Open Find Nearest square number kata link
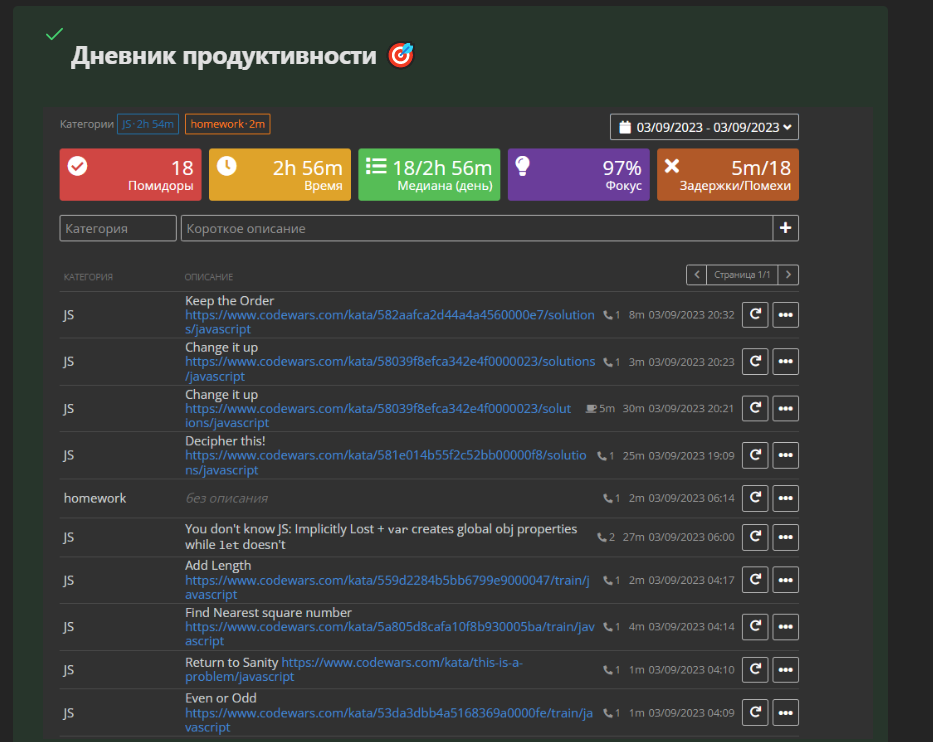Screen dimensions: 933x742 389,627
